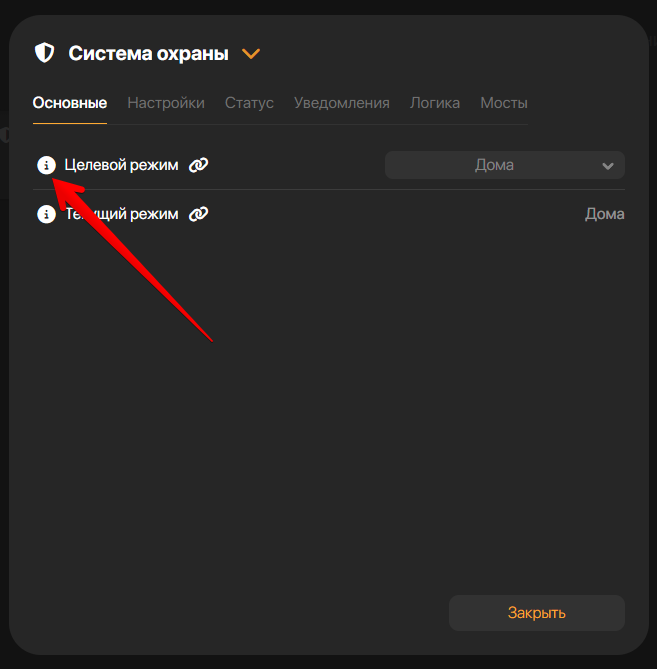Open the Статус tab
The image size is (657, 669).
coord(249,103)
